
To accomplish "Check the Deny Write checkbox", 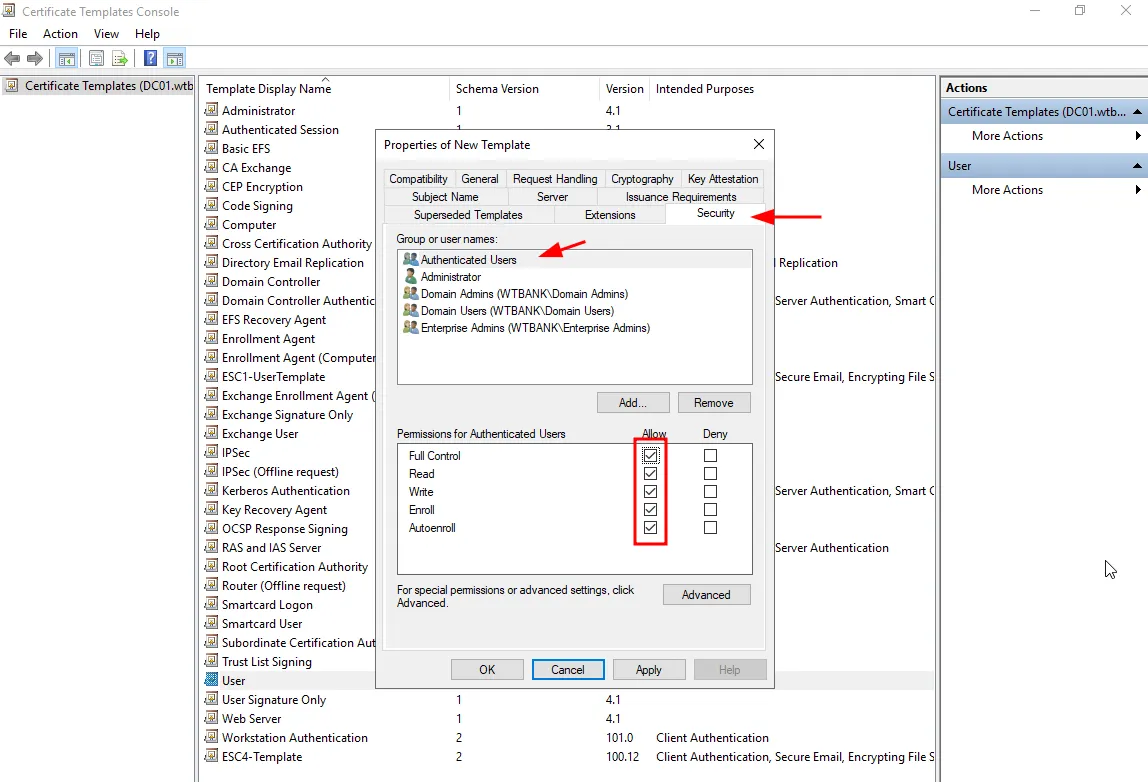I will pos(710,492).
